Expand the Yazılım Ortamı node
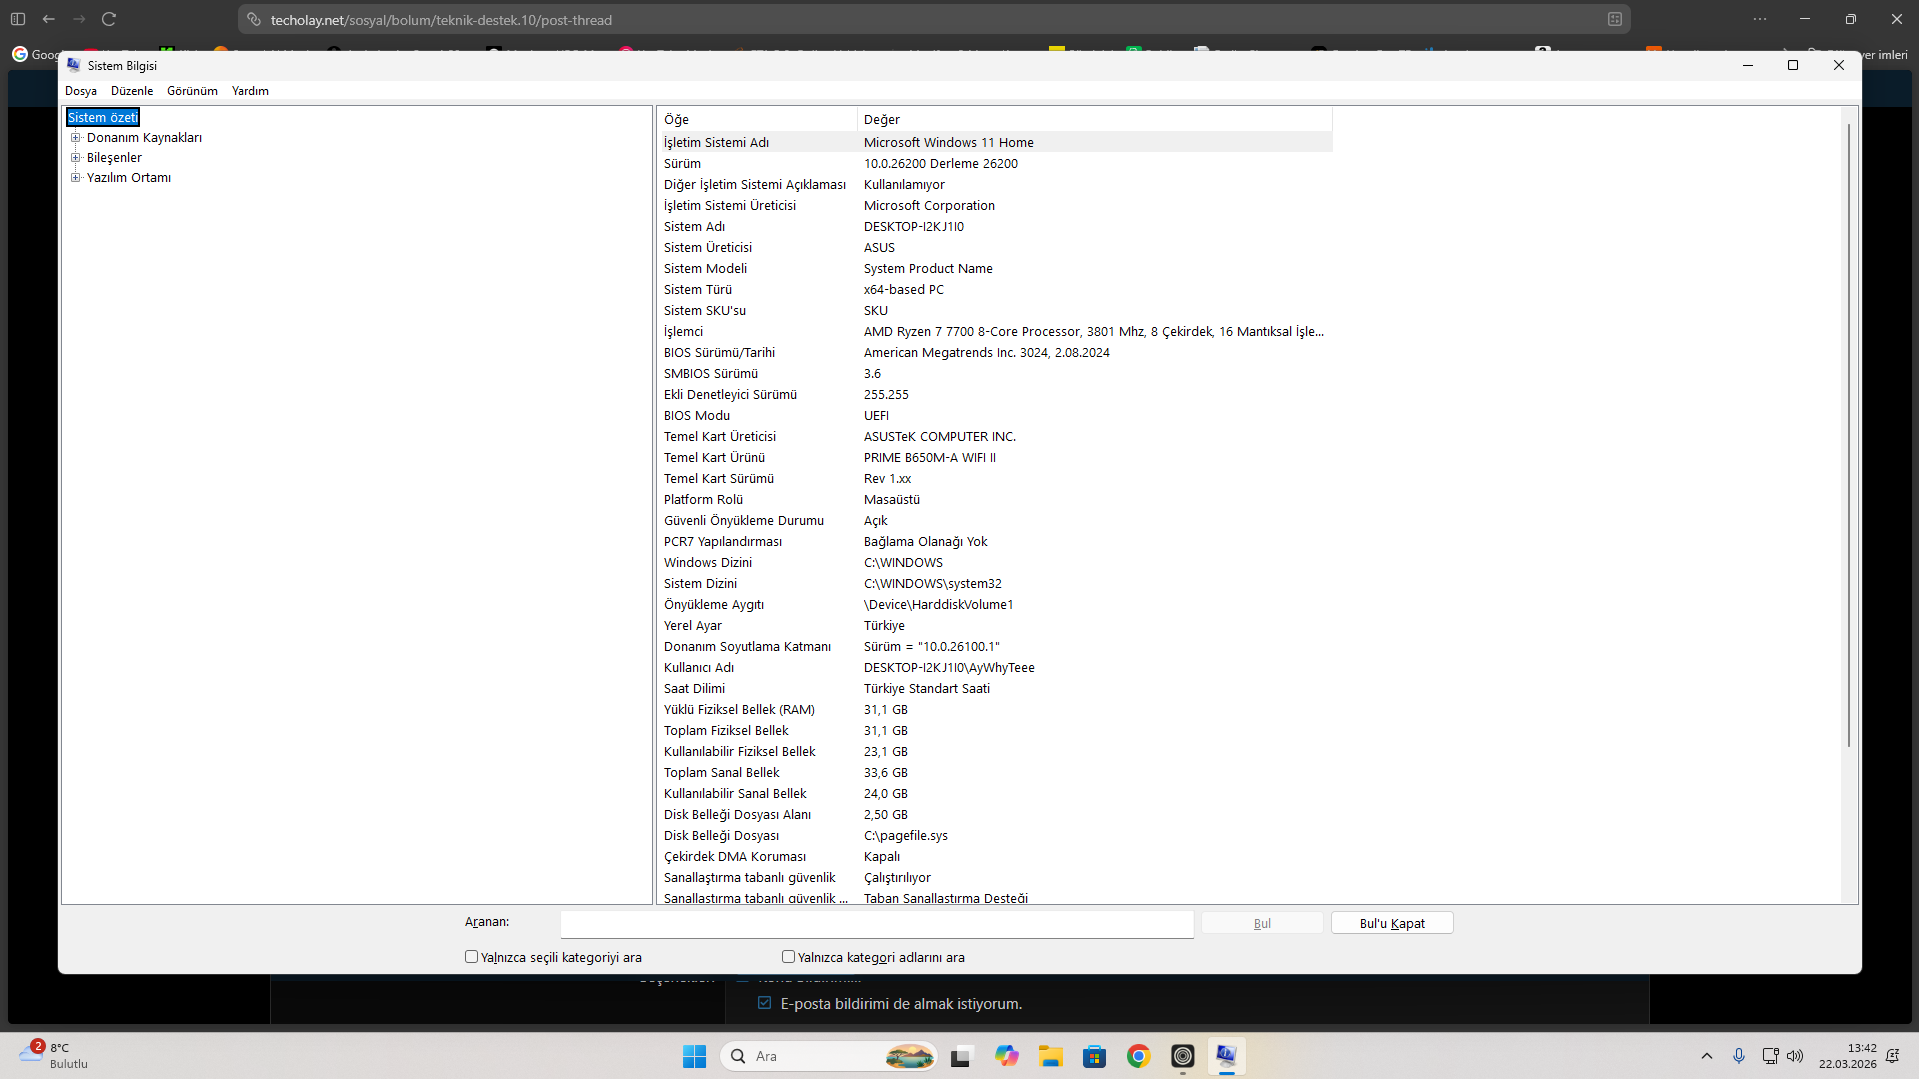The height and width of the screenshot is (1079, 1919). [75, 178]
